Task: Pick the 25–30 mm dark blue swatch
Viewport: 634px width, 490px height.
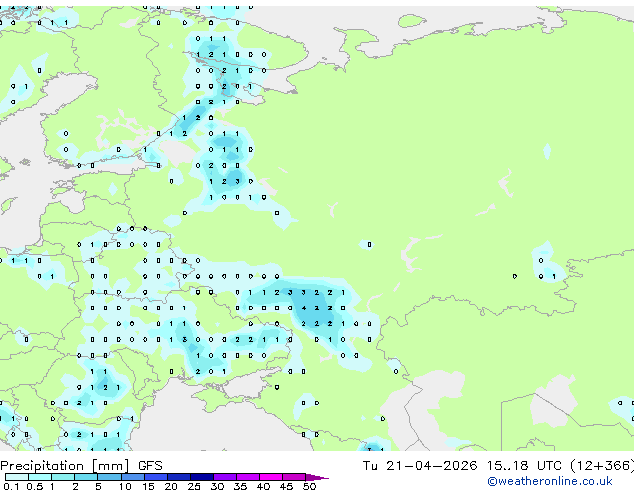Action: click(201, 477)
